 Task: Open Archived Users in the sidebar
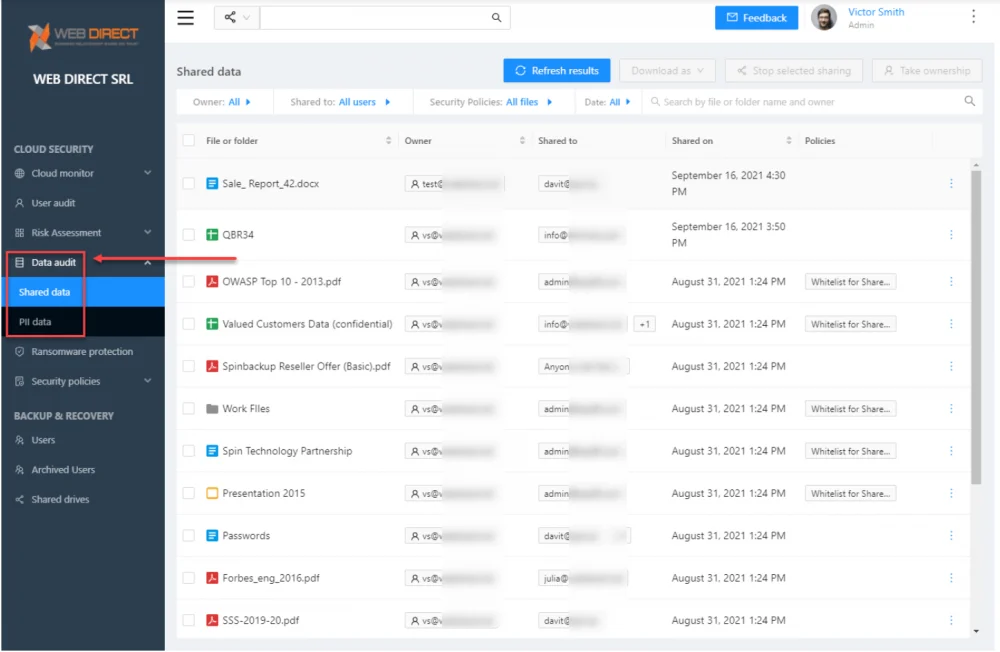[x=63, y=470]
